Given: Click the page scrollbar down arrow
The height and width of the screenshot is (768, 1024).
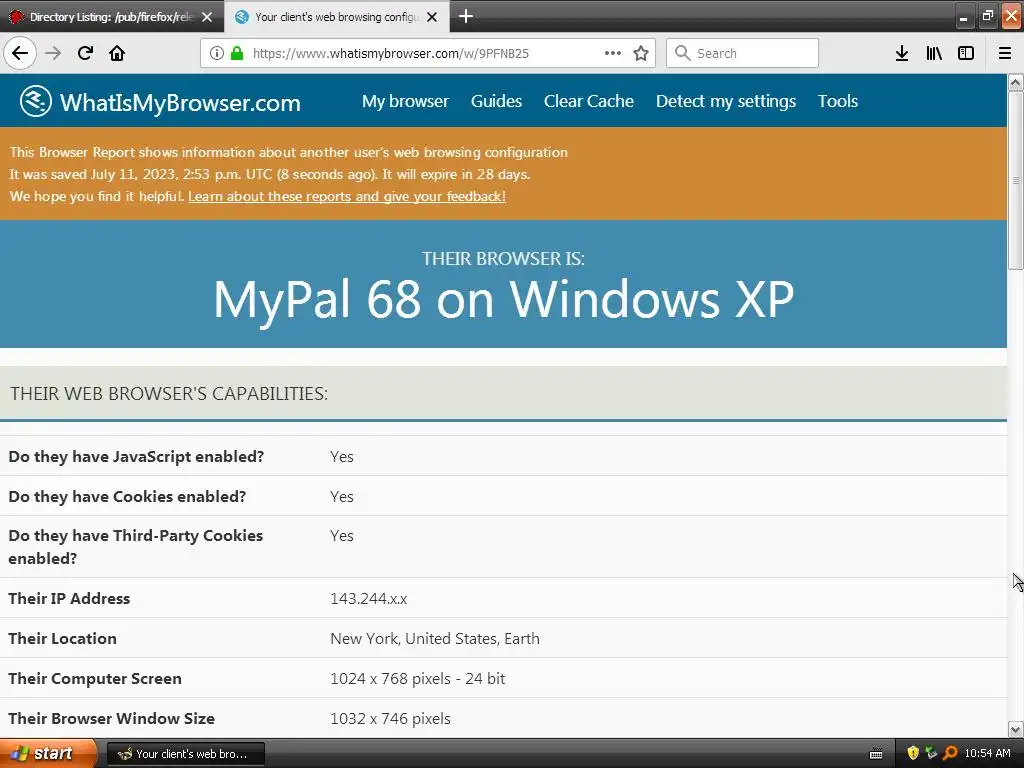Looking at the screenshot, I should (1016, 729).
